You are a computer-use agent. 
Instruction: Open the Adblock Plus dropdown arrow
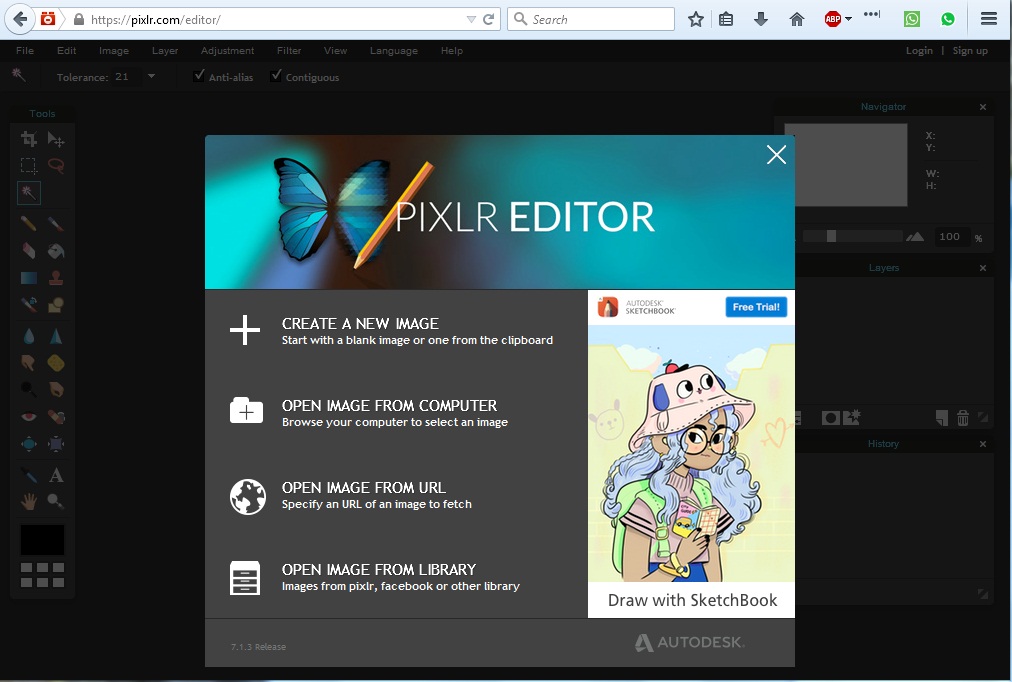coord(849,19)
